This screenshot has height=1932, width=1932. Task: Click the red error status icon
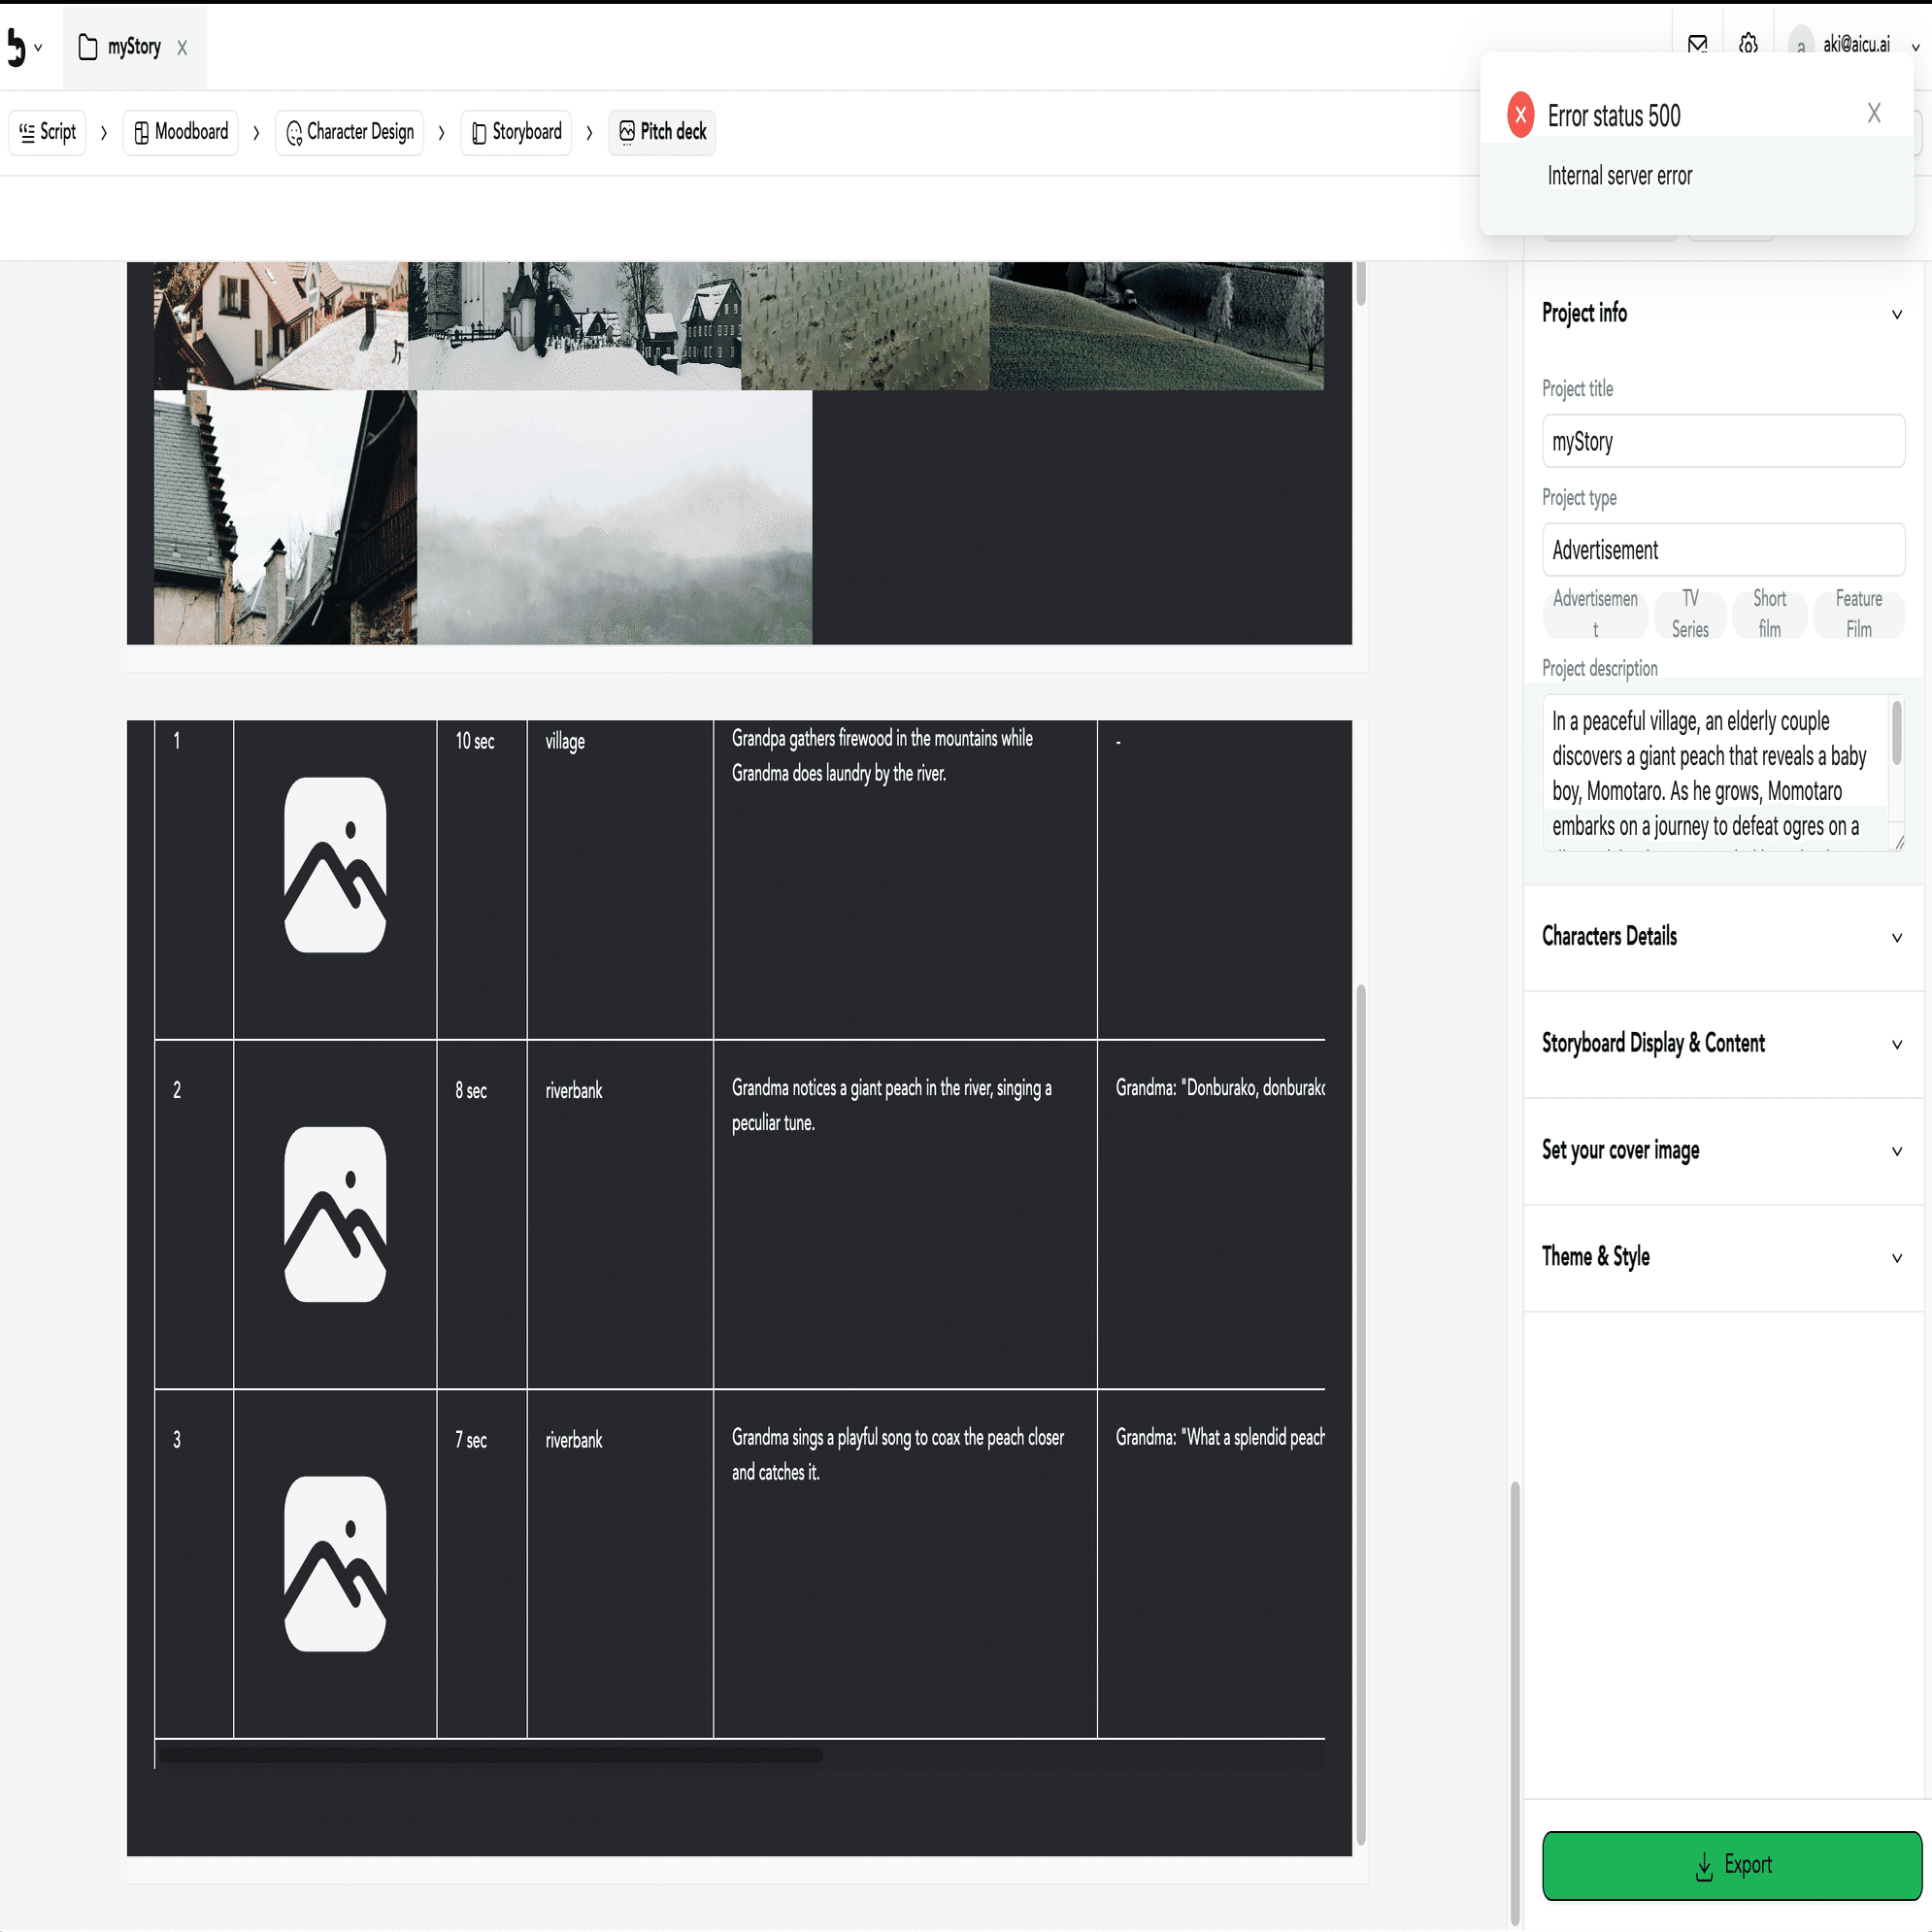click(x=1520, y=115)
